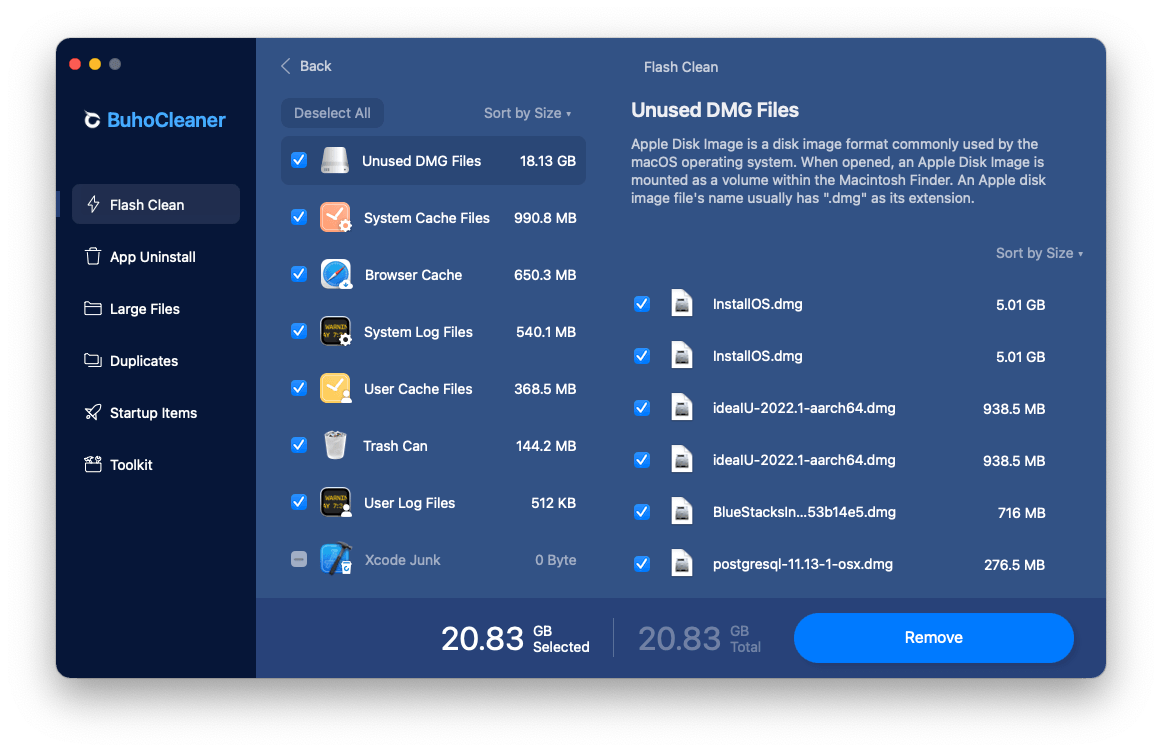Uncheck the BlueStacksIn...53b14e5.dmg checkbox
The width and height of the screenshot is (1162, 752).
(642, 512)
